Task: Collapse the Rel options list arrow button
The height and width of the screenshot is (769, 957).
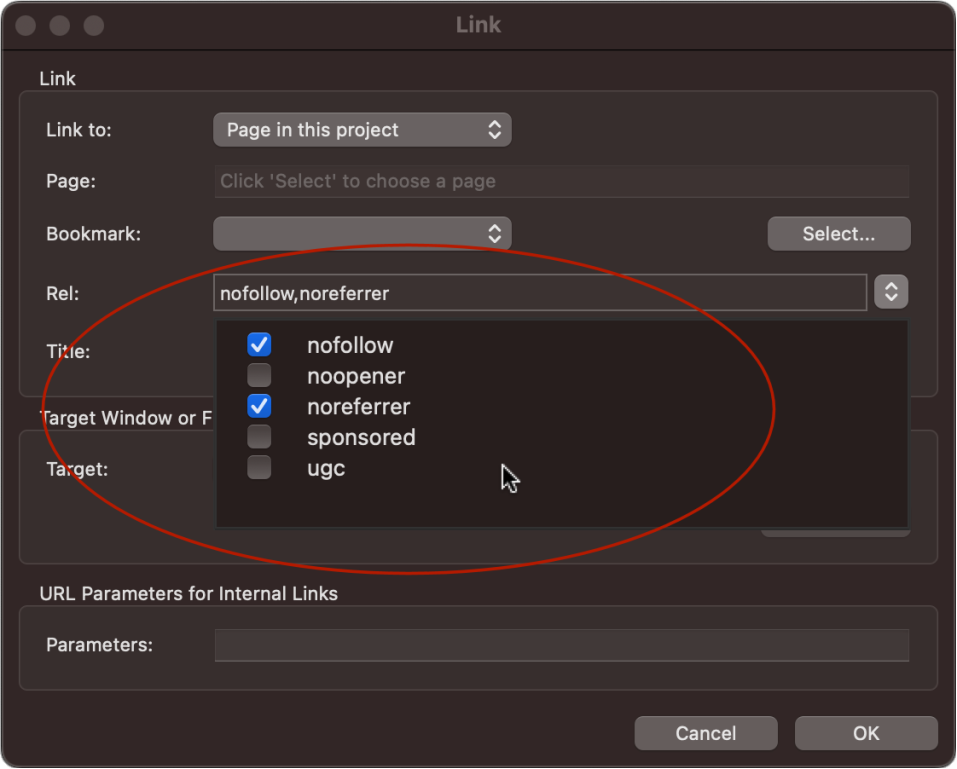Action: click(x=890, y=293)
